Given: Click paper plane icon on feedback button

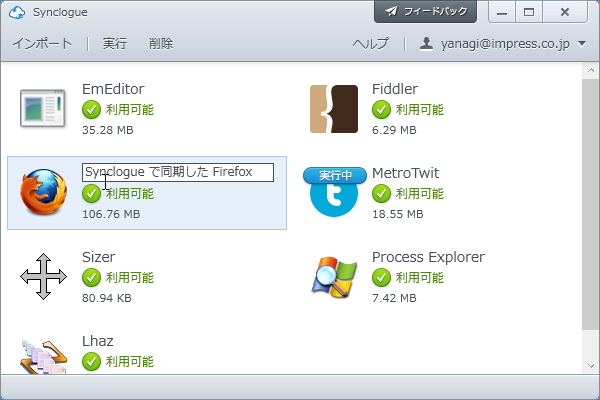Looking at the screenshot, I should (391, 11).
